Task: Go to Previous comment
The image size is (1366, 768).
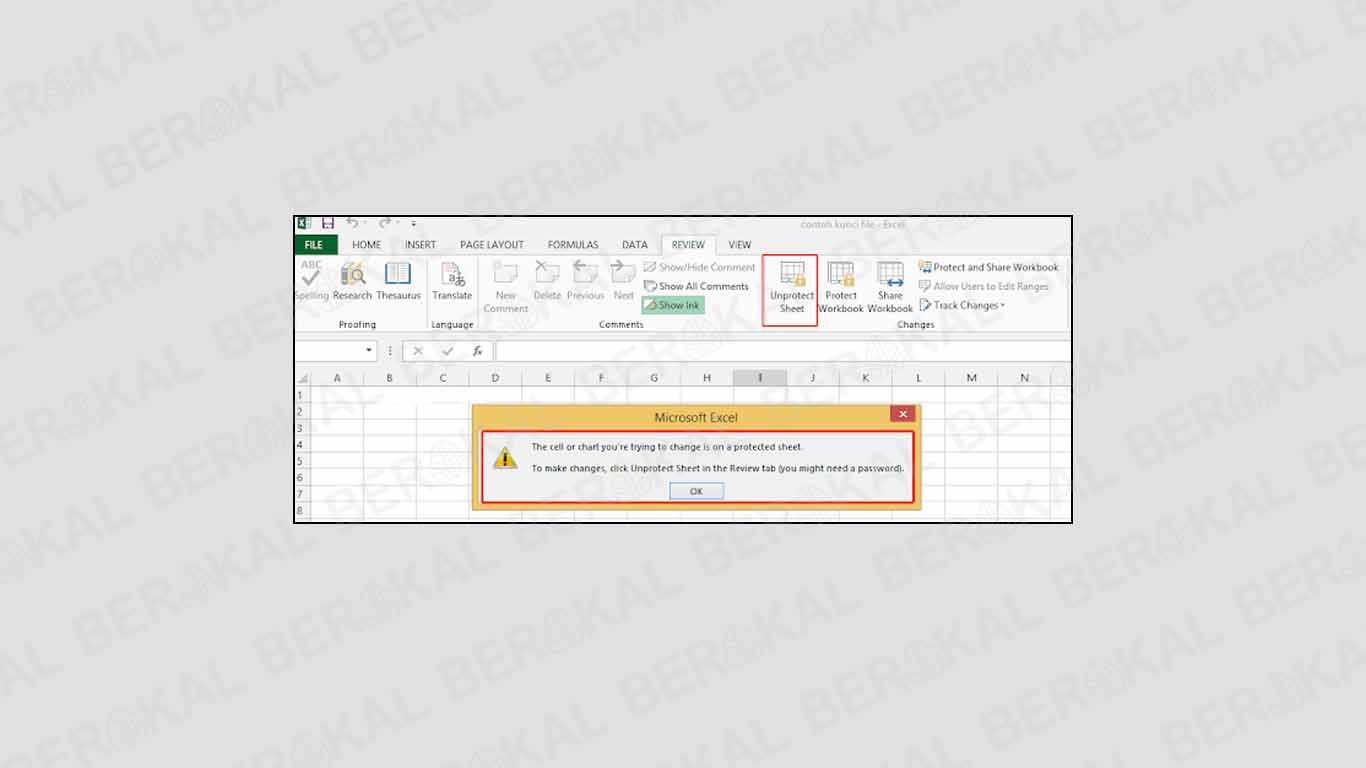Action: click(585, 280)
